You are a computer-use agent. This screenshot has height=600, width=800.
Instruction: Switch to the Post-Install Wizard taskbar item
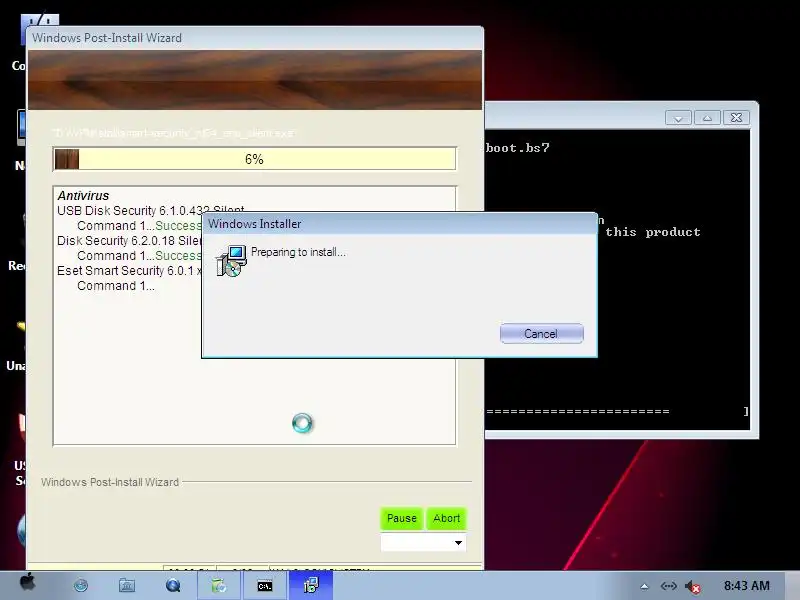pos(219,586)
